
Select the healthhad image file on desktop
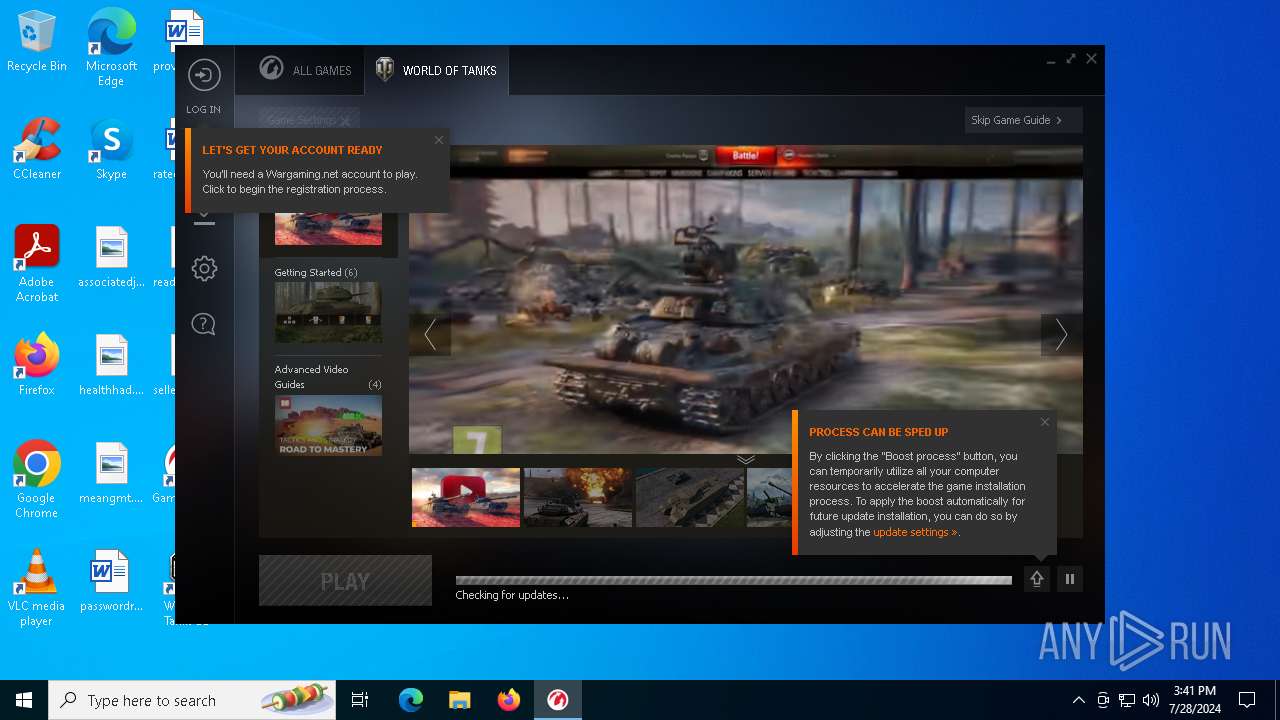pos(111,366)
